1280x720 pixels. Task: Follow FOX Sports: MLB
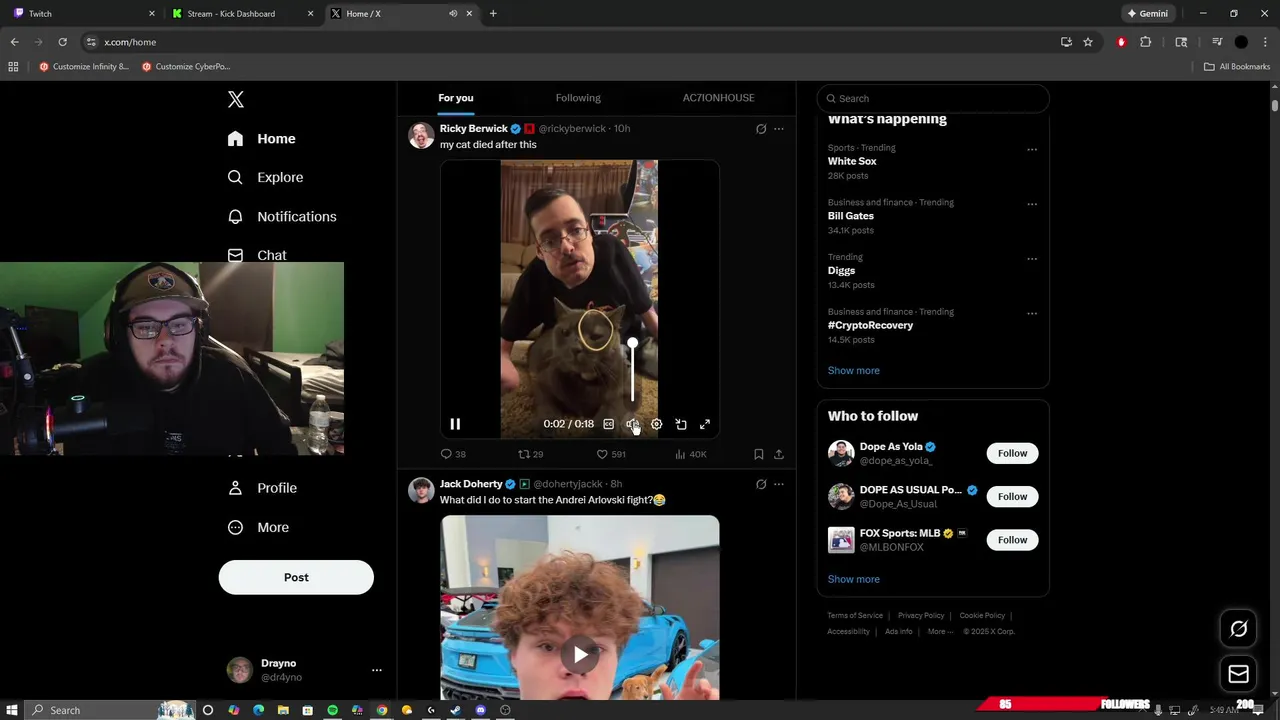(x=1012, y=540)
